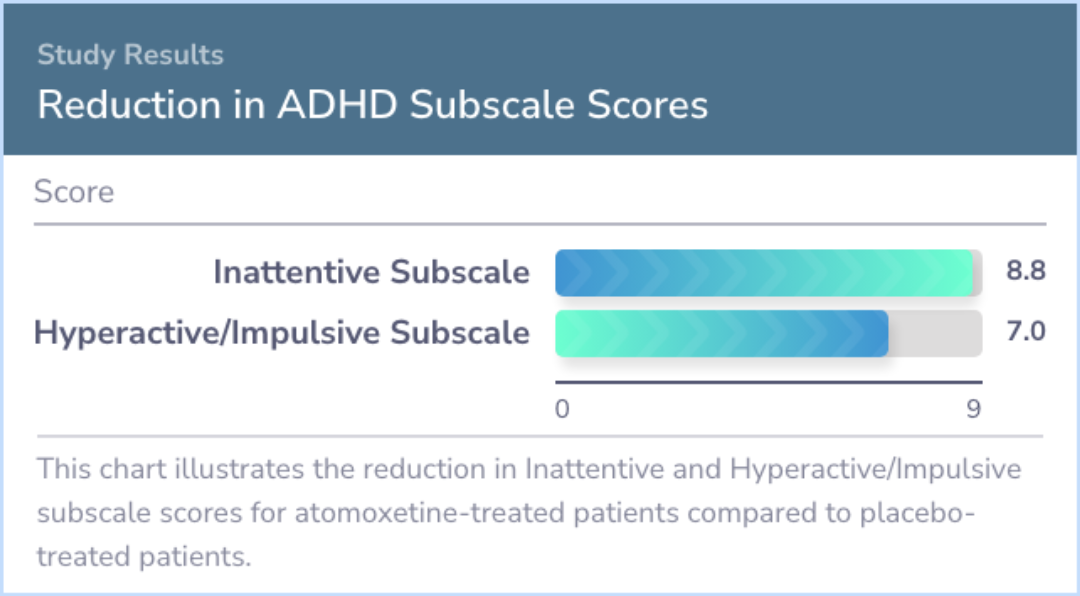Click the horizontal axis line under the bars
1080x596 pixels.
point(768,382)
